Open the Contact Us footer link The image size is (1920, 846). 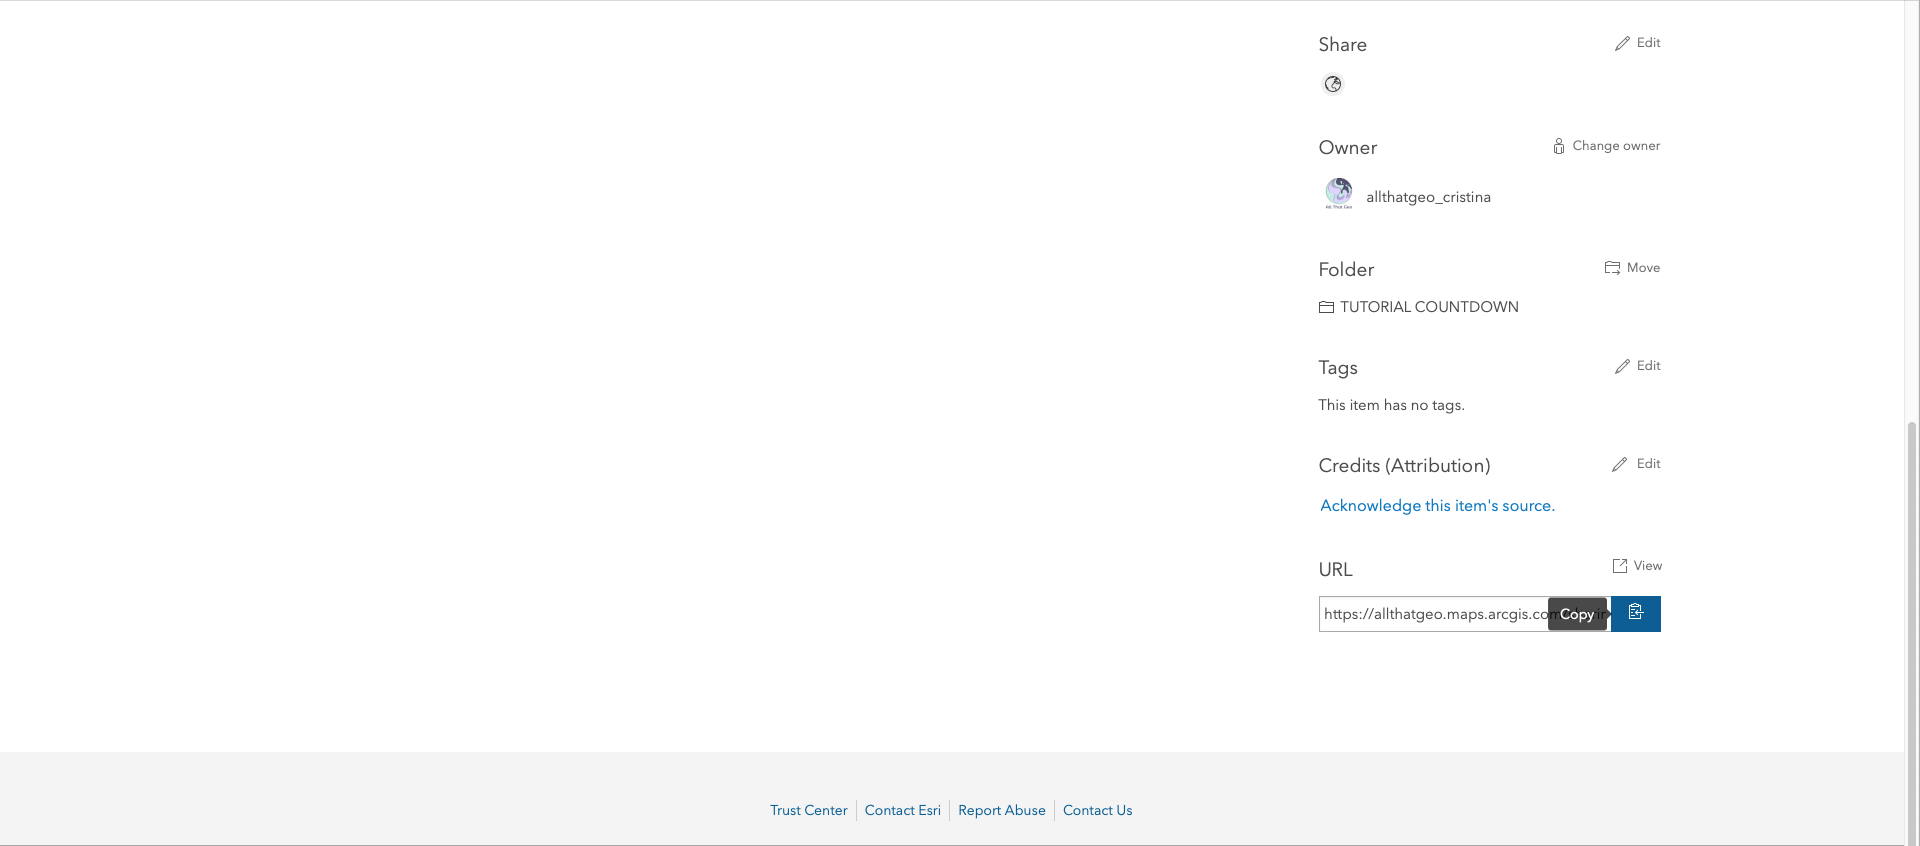coord(1097,810)
